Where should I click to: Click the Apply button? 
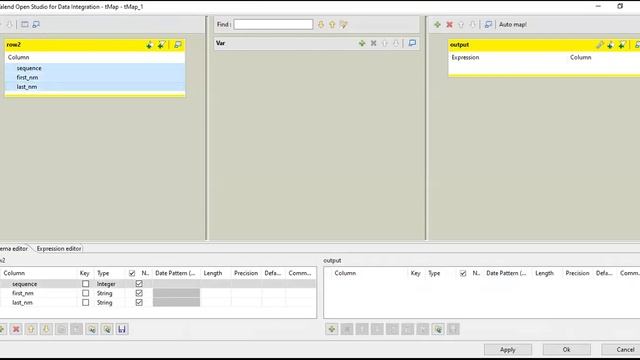click(x=508, y=350)
